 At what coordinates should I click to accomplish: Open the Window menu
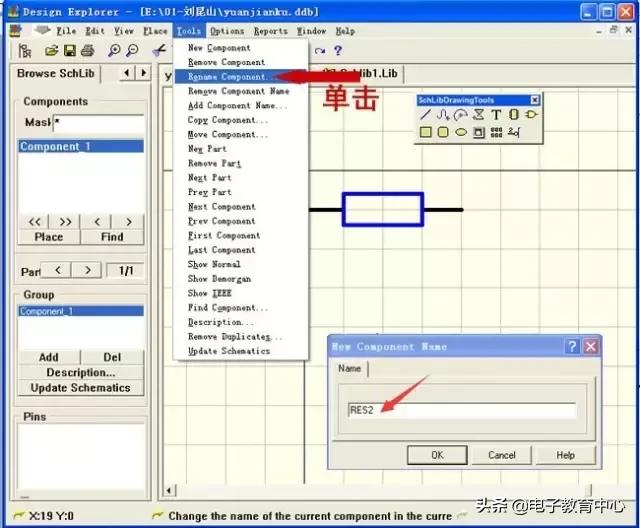[311, 31]
